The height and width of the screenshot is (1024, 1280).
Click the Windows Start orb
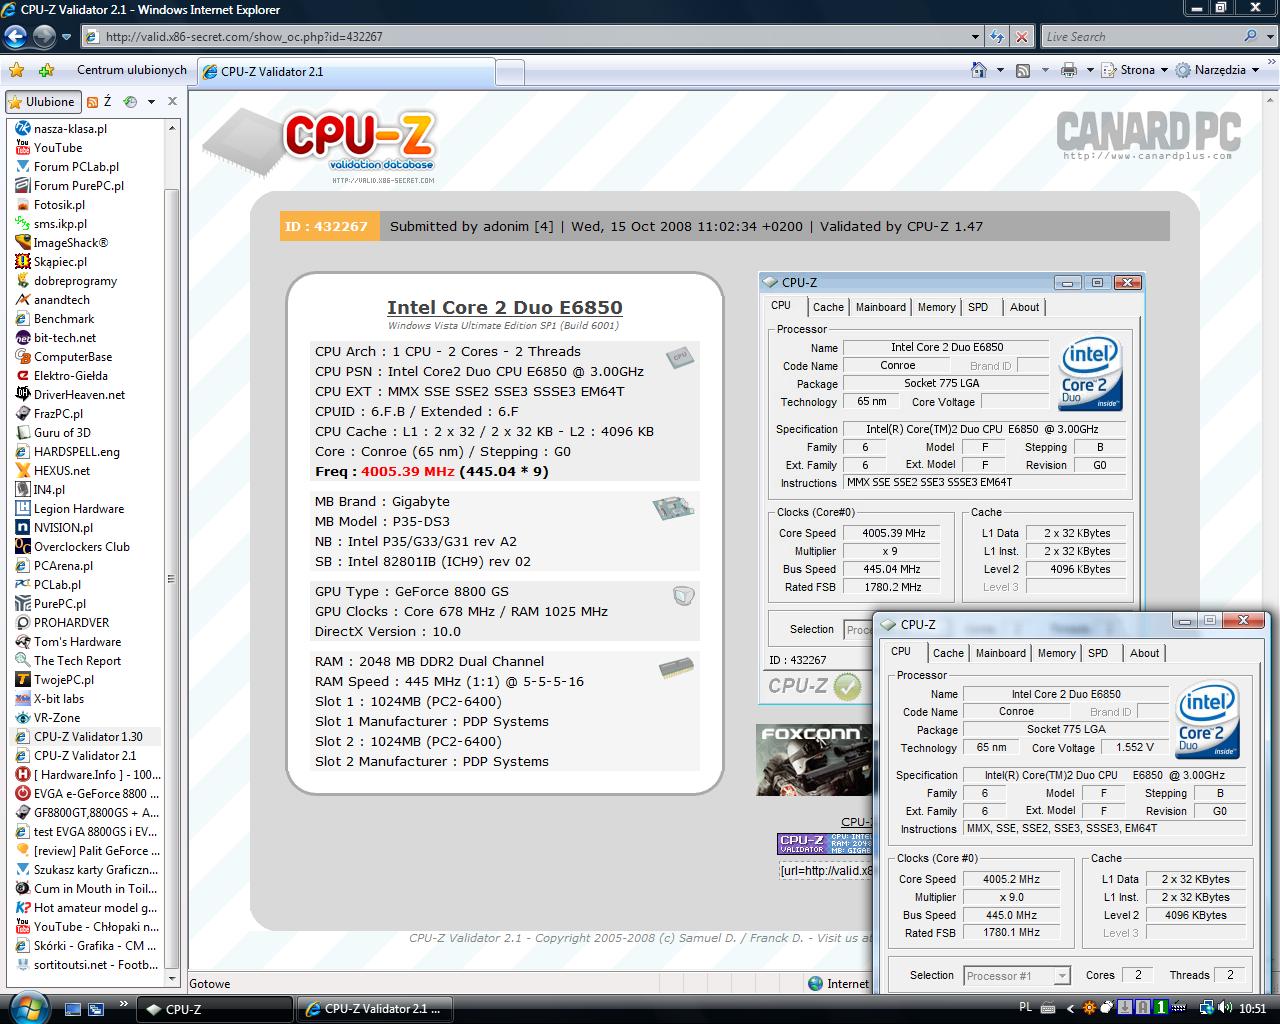[x=28, y=1007]
